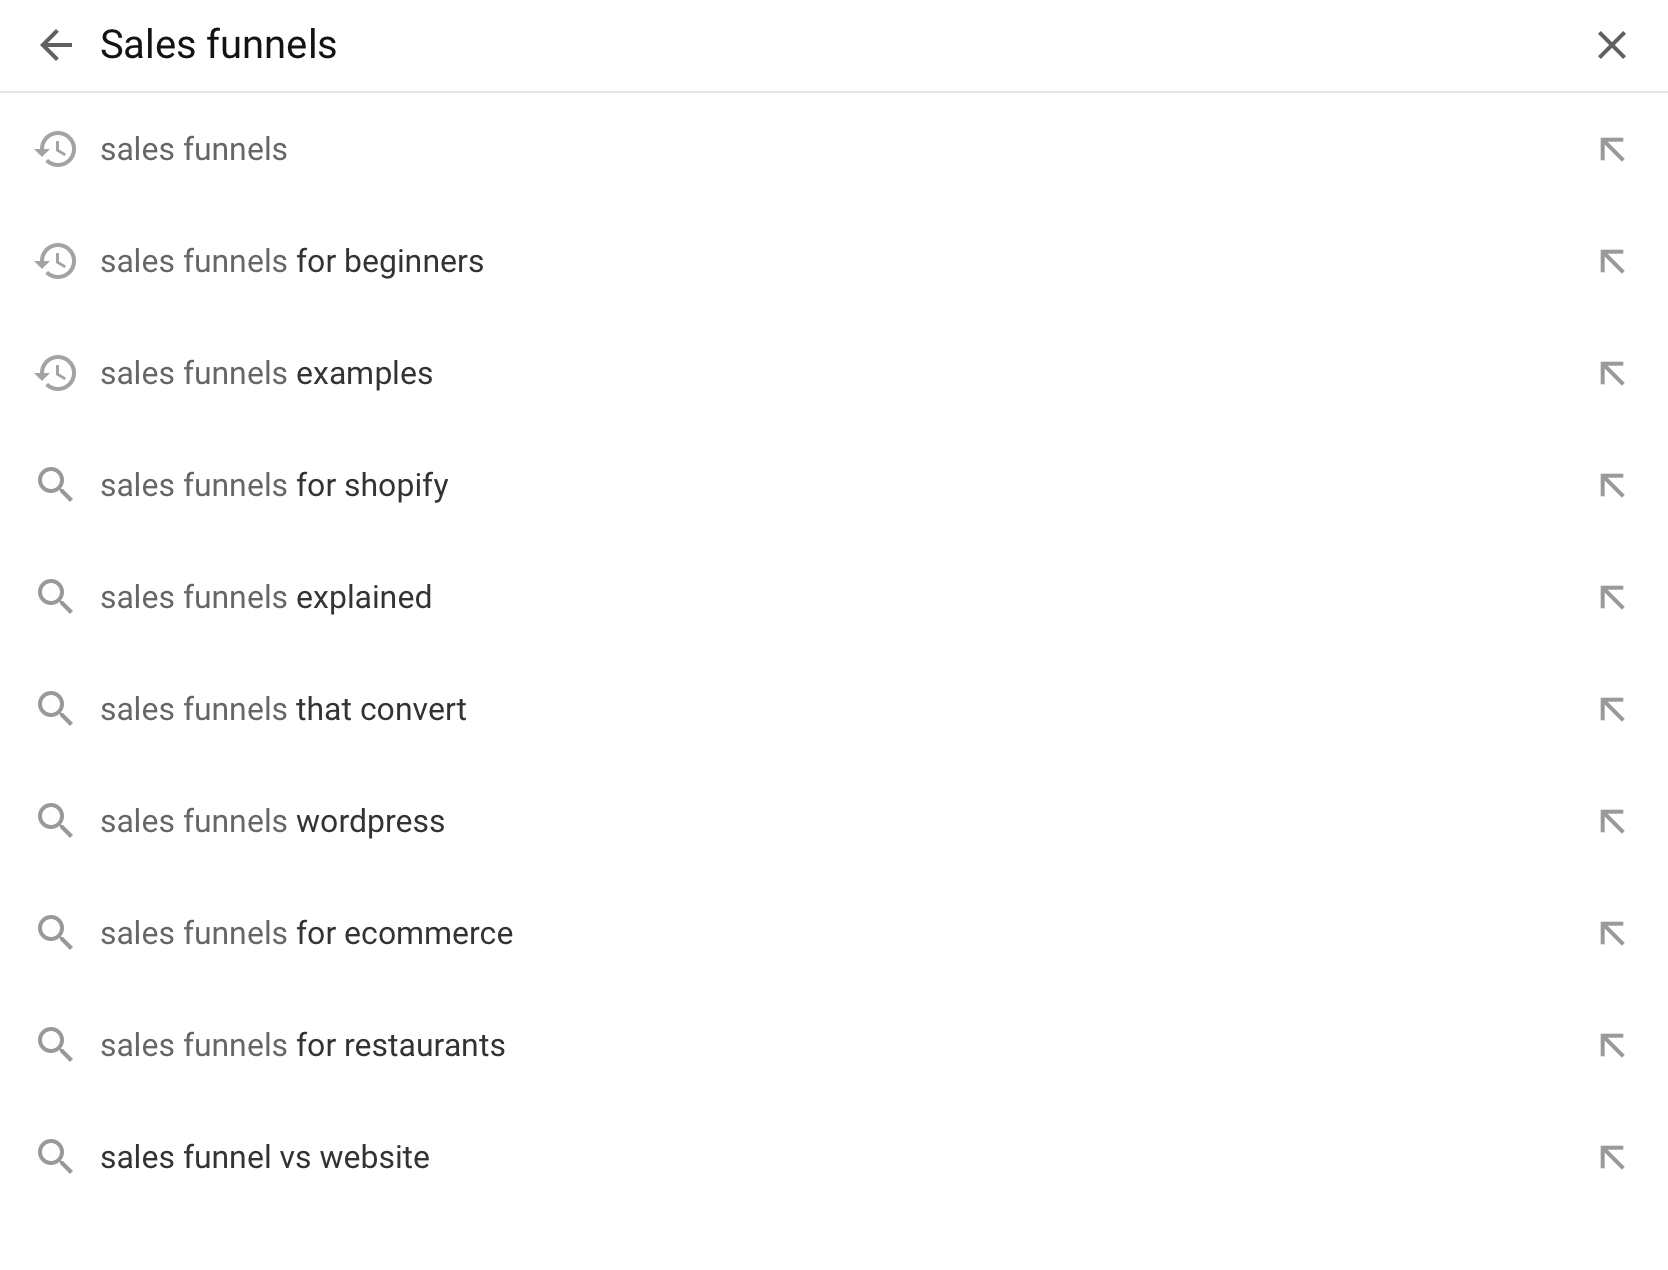This screenshot has width=1668, height=1270.
Task: Fill query arrow beside 'sales funnels for beginners'
Action: tap(1611, 262)
